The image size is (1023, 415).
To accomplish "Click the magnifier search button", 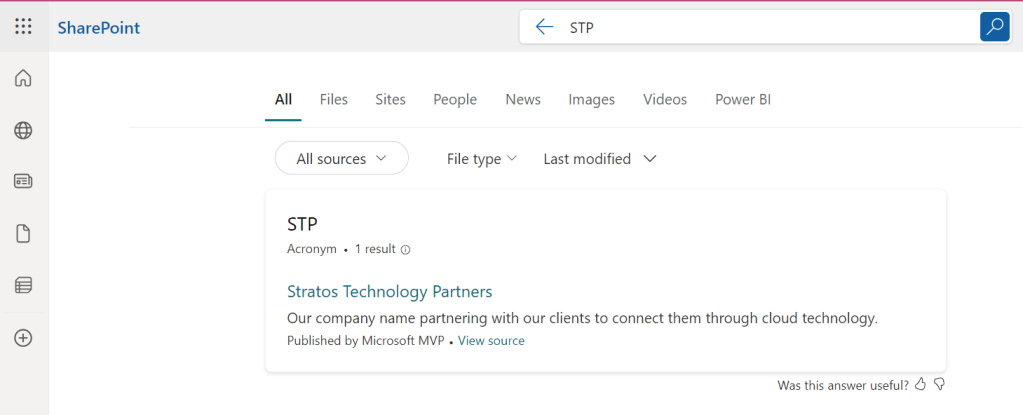I will tap(994, 27).
